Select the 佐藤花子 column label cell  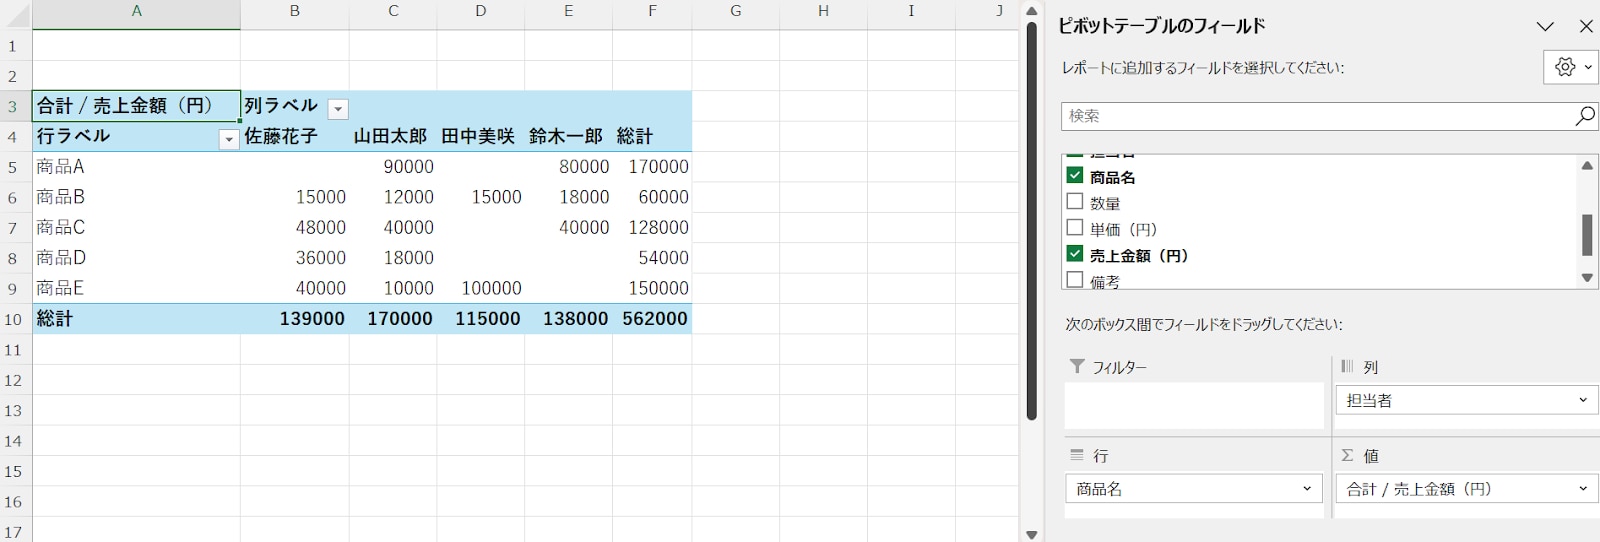click(x=295, y=136)
